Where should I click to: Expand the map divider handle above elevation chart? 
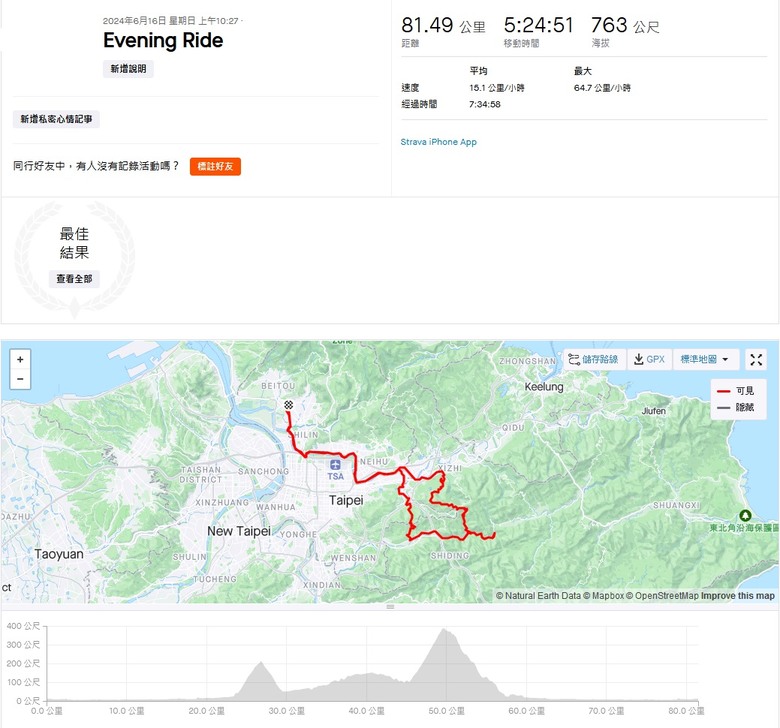(390, 606)
